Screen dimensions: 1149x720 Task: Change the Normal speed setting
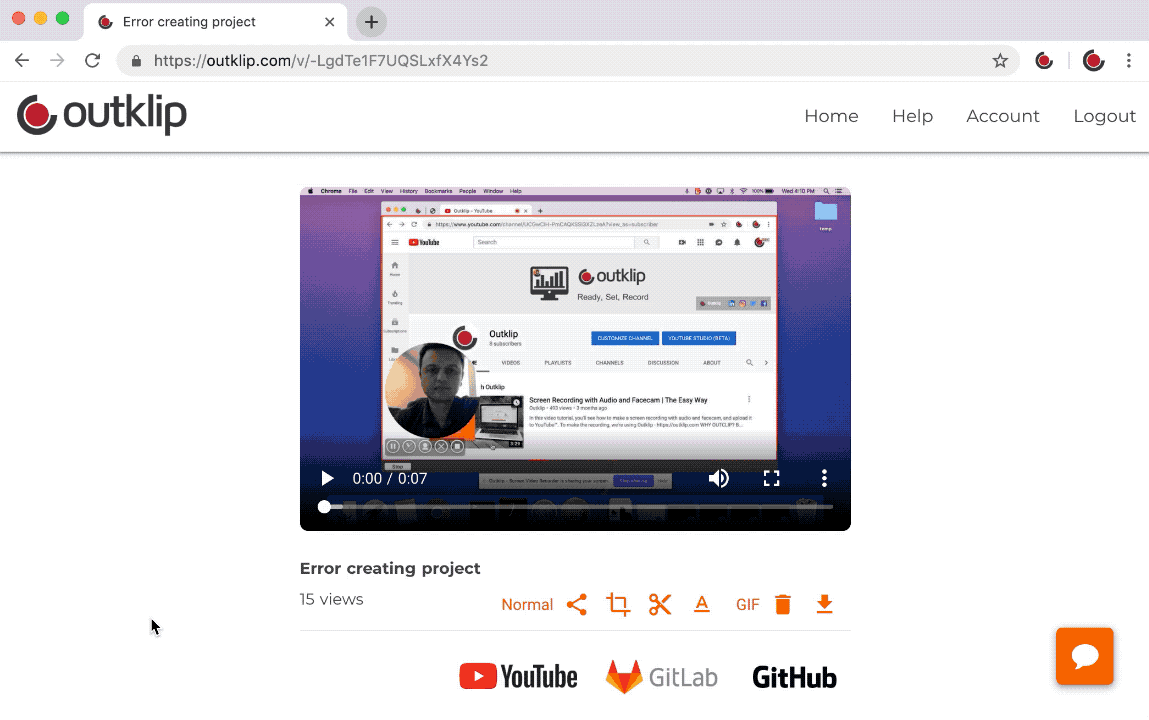point(527,604)
